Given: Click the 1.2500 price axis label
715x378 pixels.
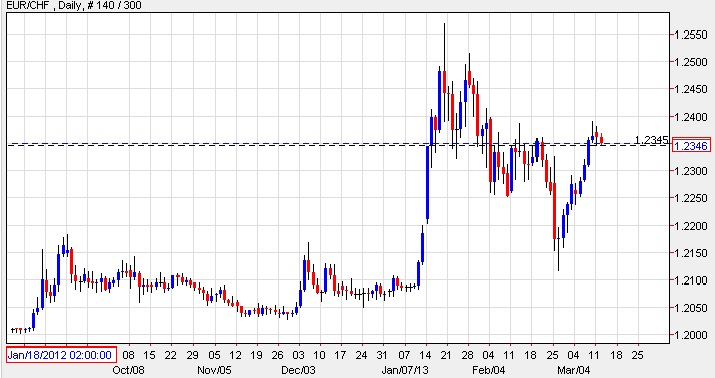Looking at the screenshot, I should (x=691, y=62).
